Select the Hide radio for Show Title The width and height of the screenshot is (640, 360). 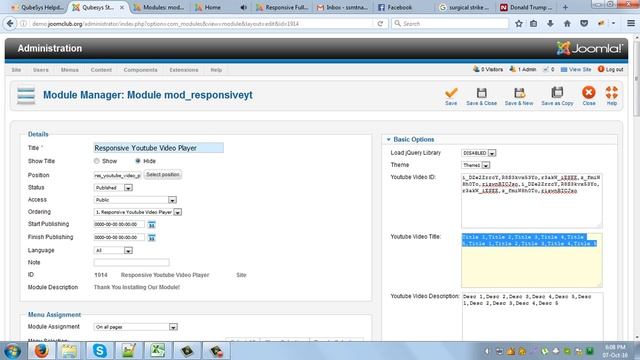(138, 161)
